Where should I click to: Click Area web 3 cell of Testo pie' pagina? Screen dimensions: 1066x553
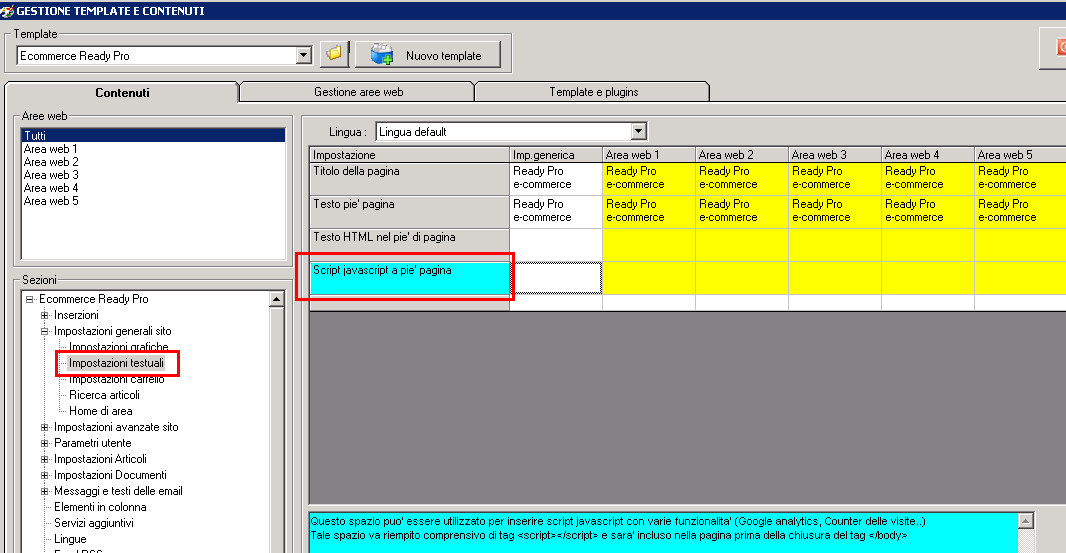tap(835, 212)
